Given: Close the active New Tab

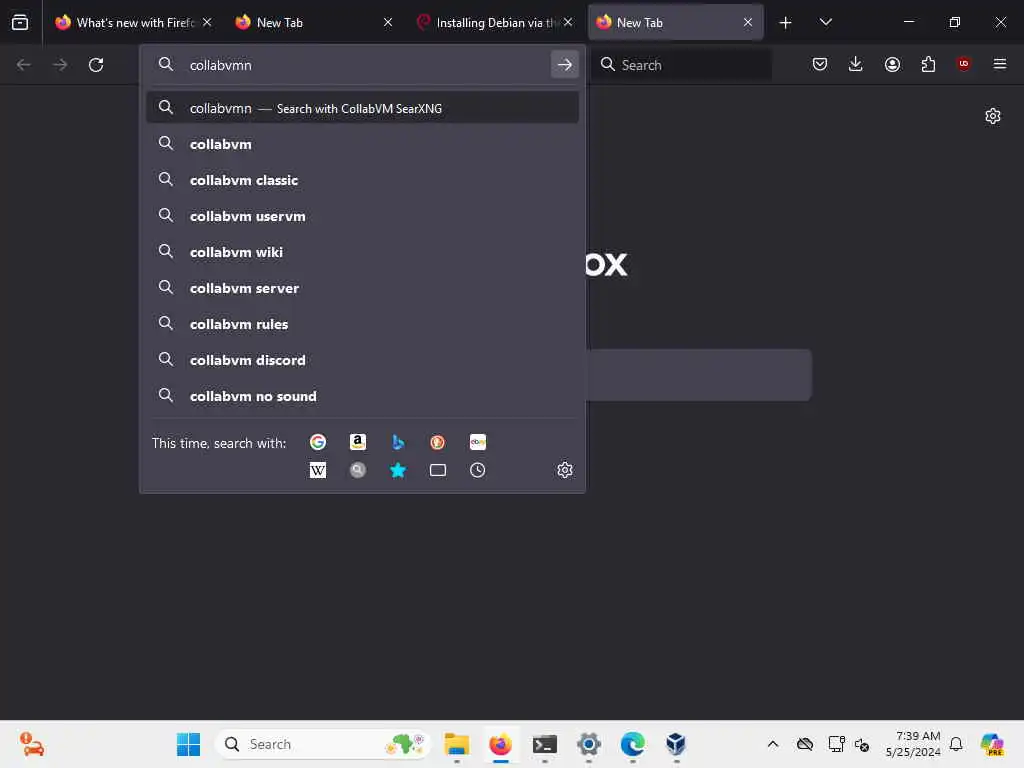Looking at the screenshot, I should [x=748, y=22].
